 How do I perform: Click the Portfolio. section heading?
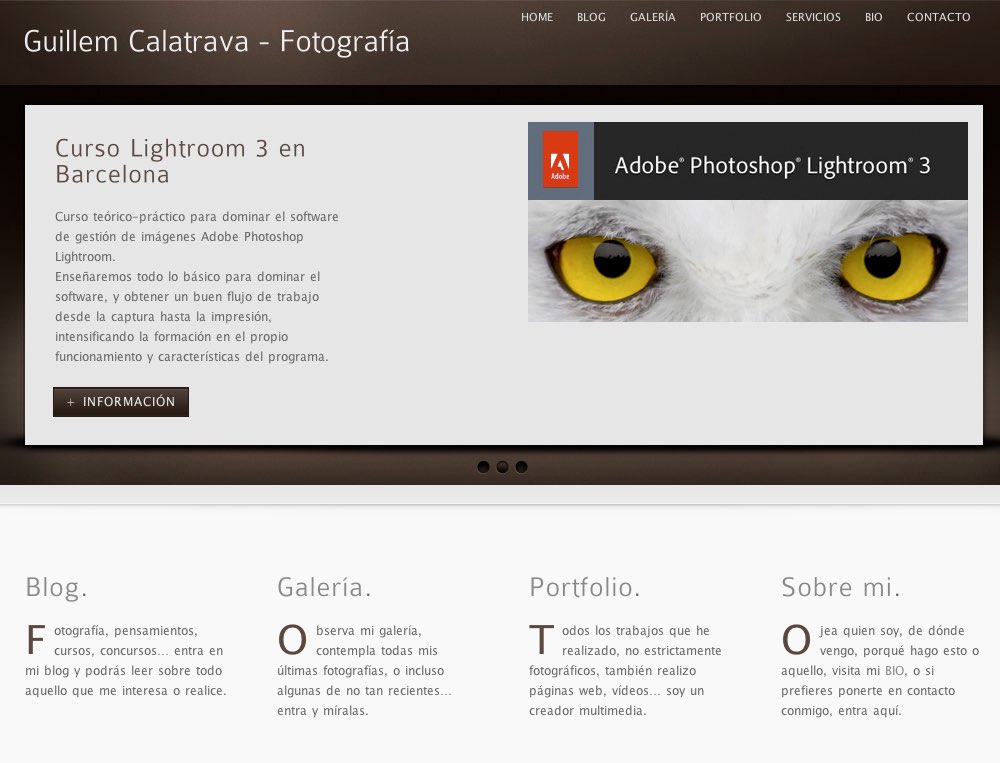pyautogui.click(x=585, y=588)
